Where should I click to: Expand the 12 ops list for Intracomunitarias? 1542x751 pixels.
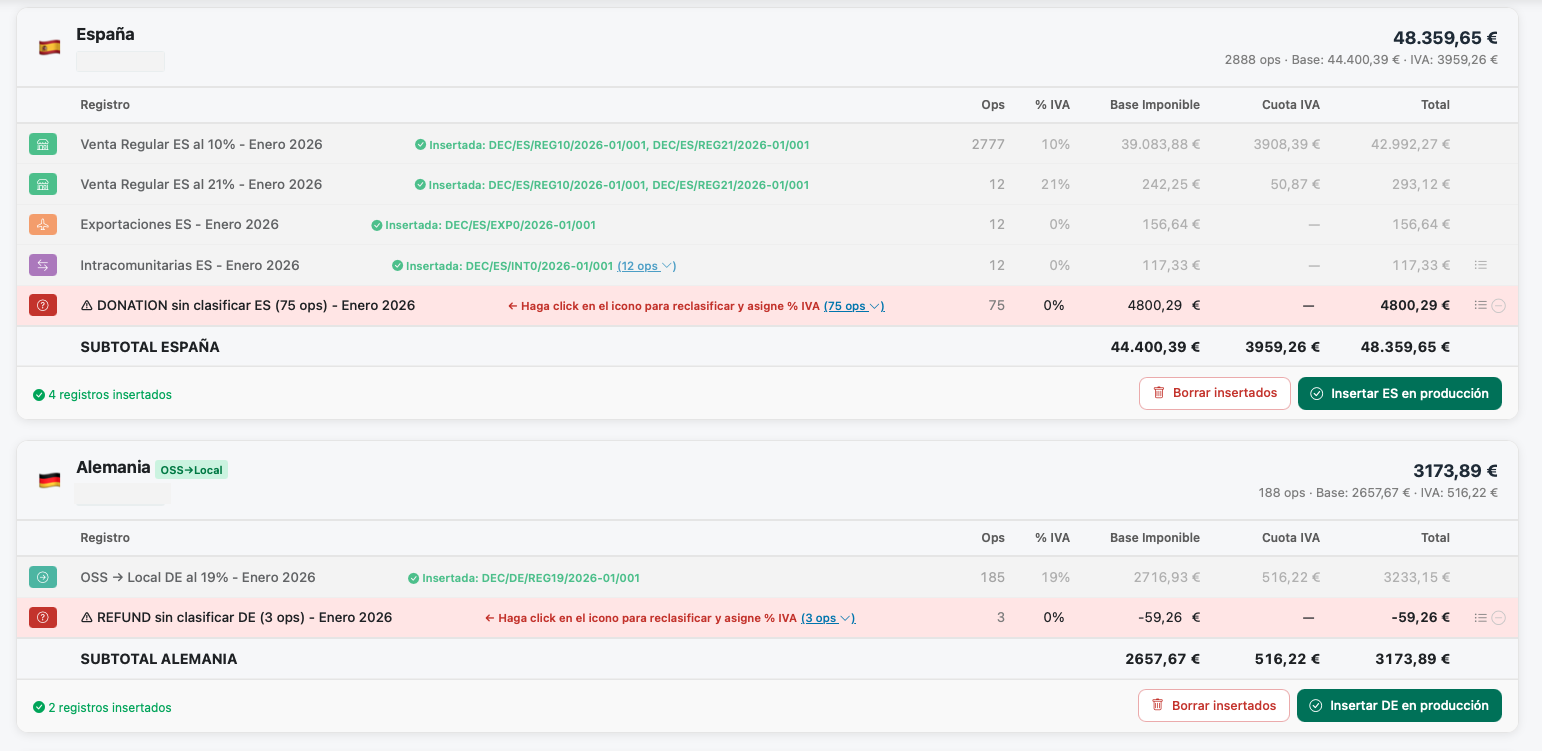coord(646,266)
